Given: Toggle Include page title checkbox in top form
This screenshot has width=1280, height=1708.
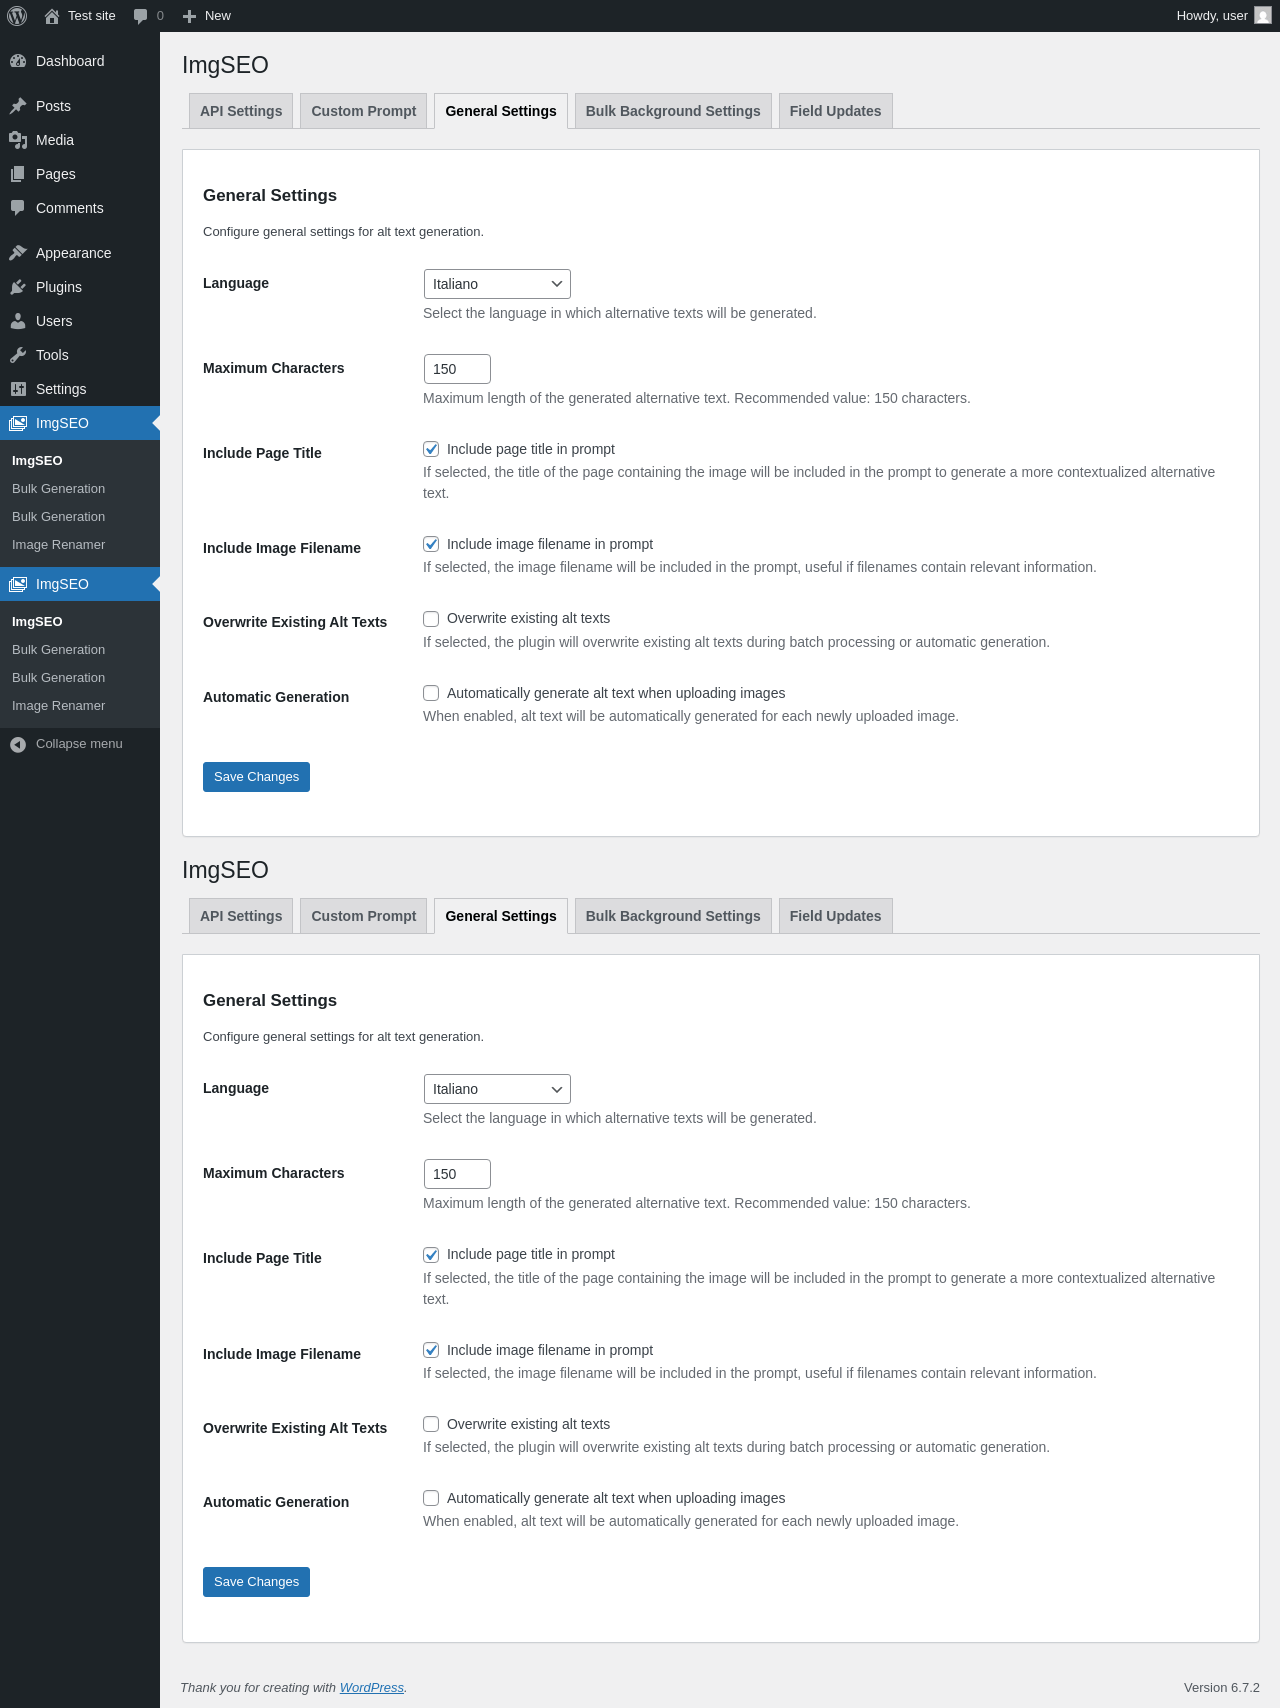Looking at the screenshot, I should point(431,449).
